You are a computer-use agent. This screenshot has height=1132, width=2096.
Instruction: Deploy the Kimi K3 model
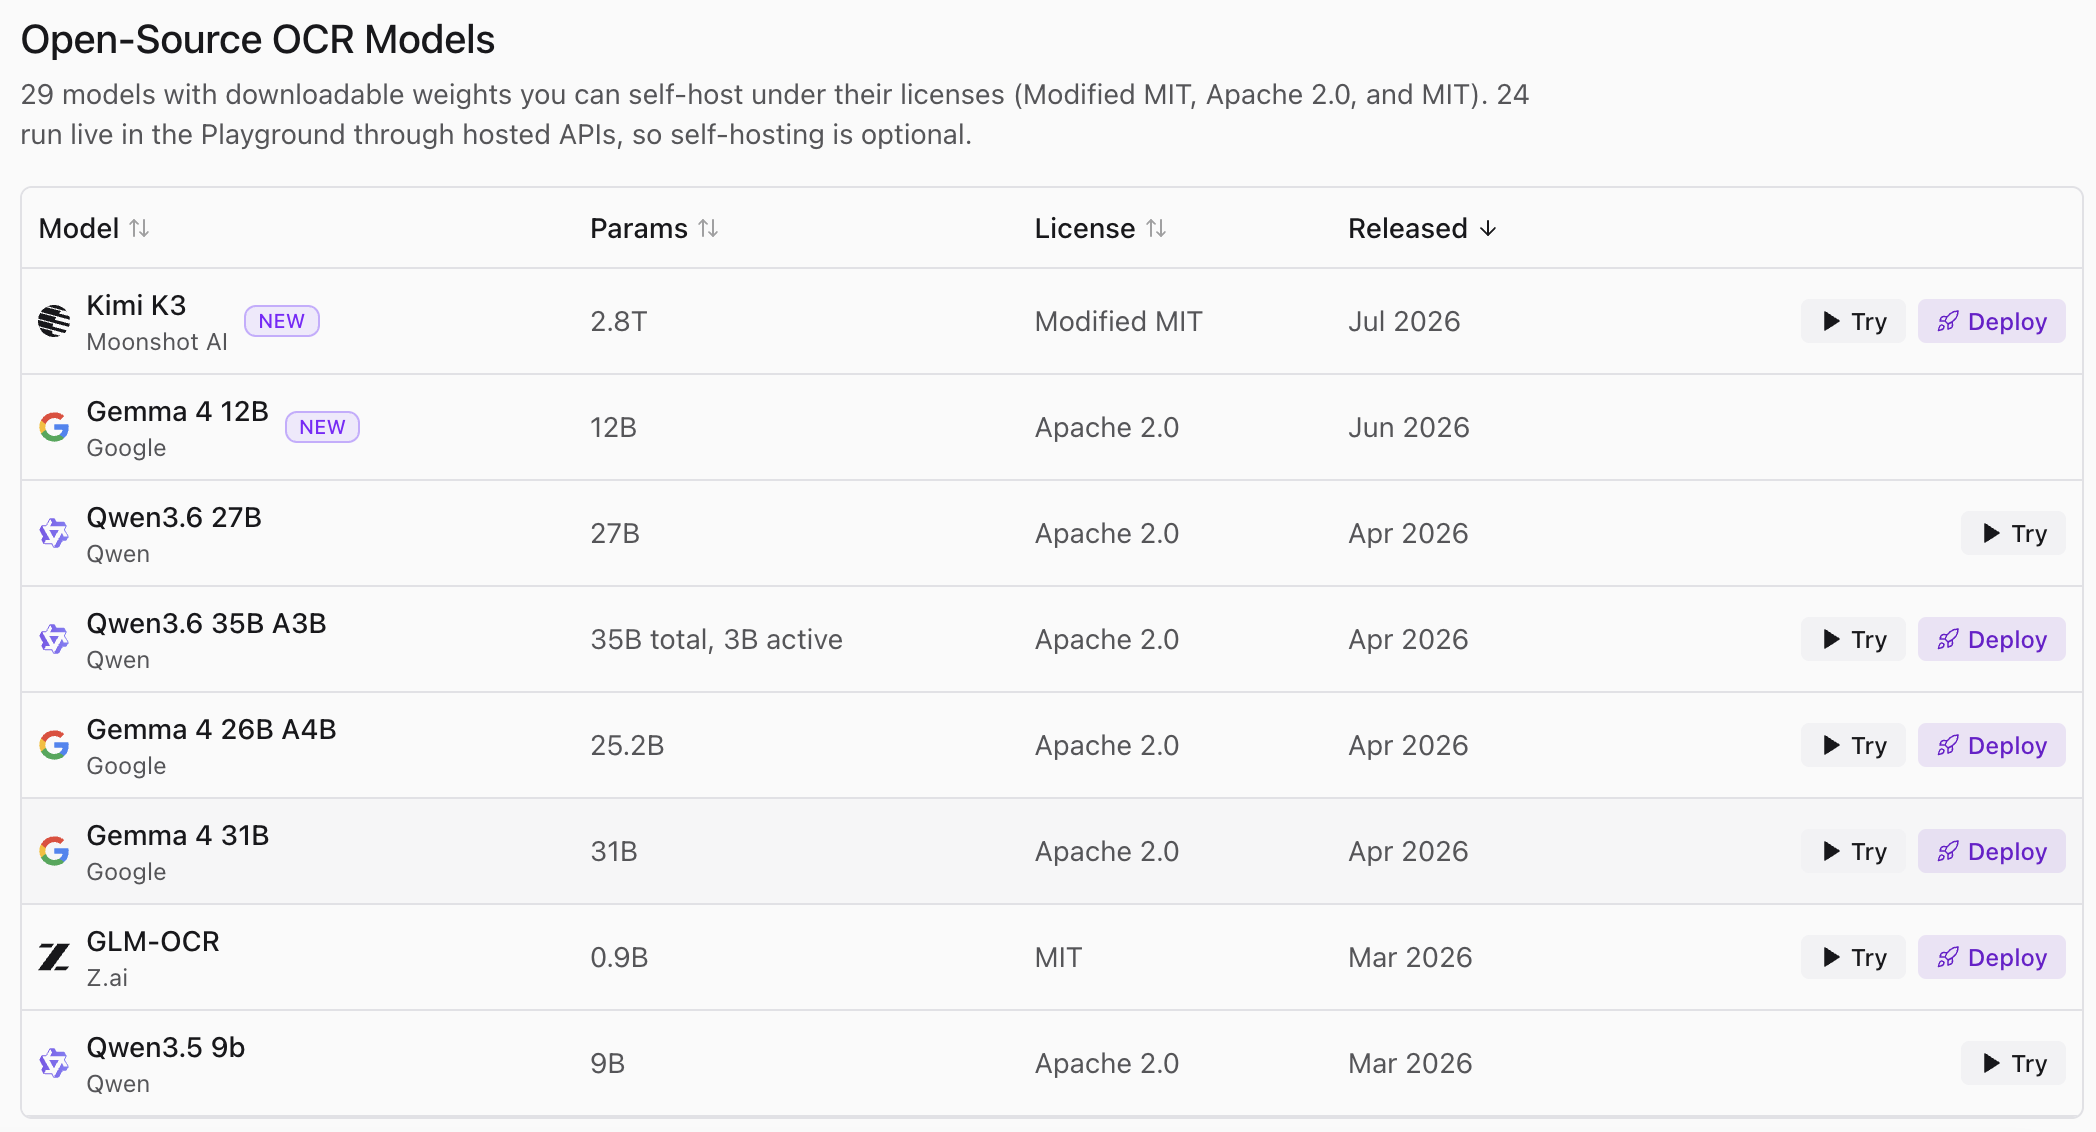(x=1992, y=321)
